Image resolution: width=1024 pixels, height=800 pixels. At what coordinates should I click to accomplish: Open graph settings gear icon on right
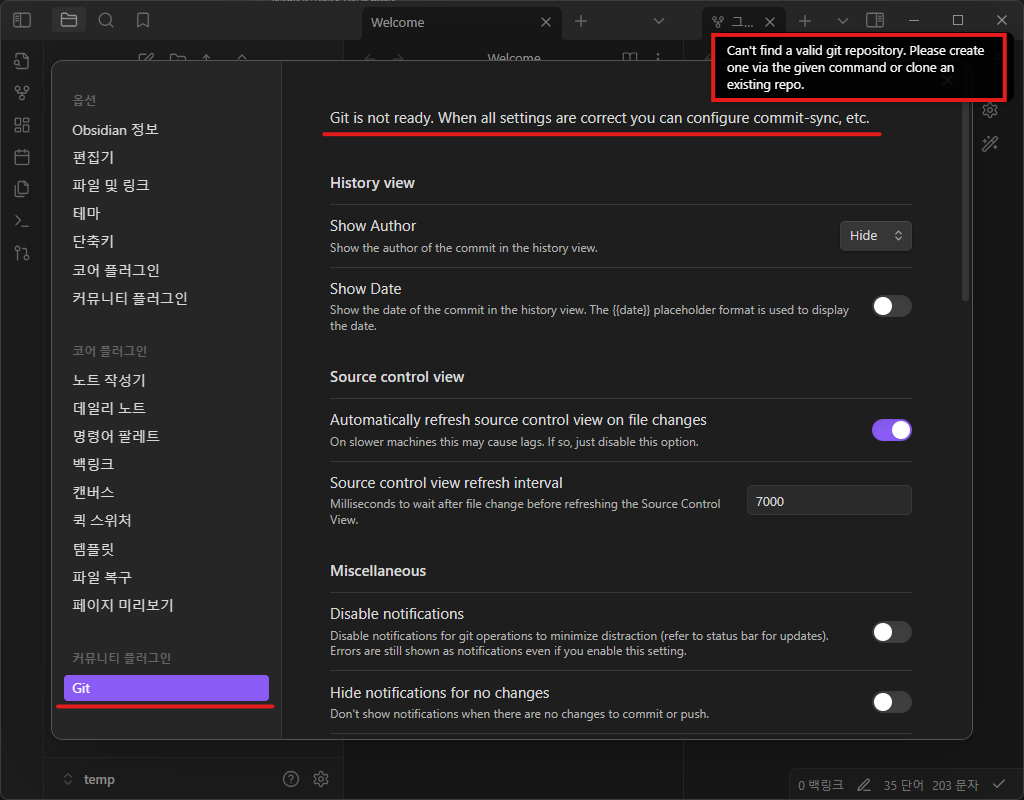[990, 110]
